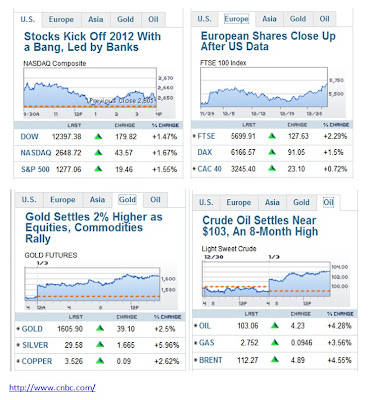Open the Stocks Kick Off 2012 headline
368x400 pixels.
point(92,42)
